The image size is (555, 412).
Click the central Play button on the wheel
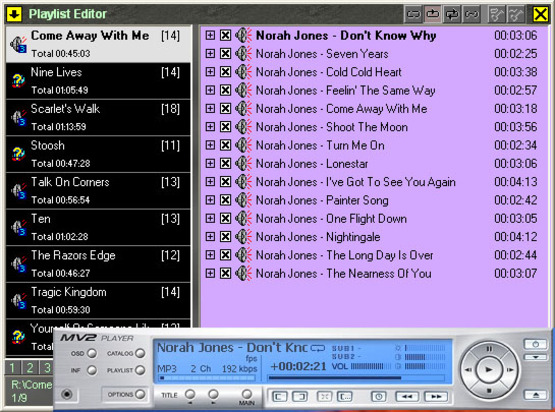[x=489, y=370]
